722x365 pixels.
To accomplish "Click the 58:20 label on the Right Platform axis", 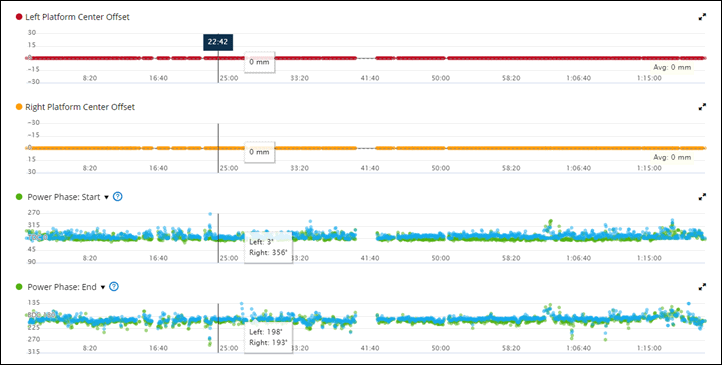I will click(511, 168).
